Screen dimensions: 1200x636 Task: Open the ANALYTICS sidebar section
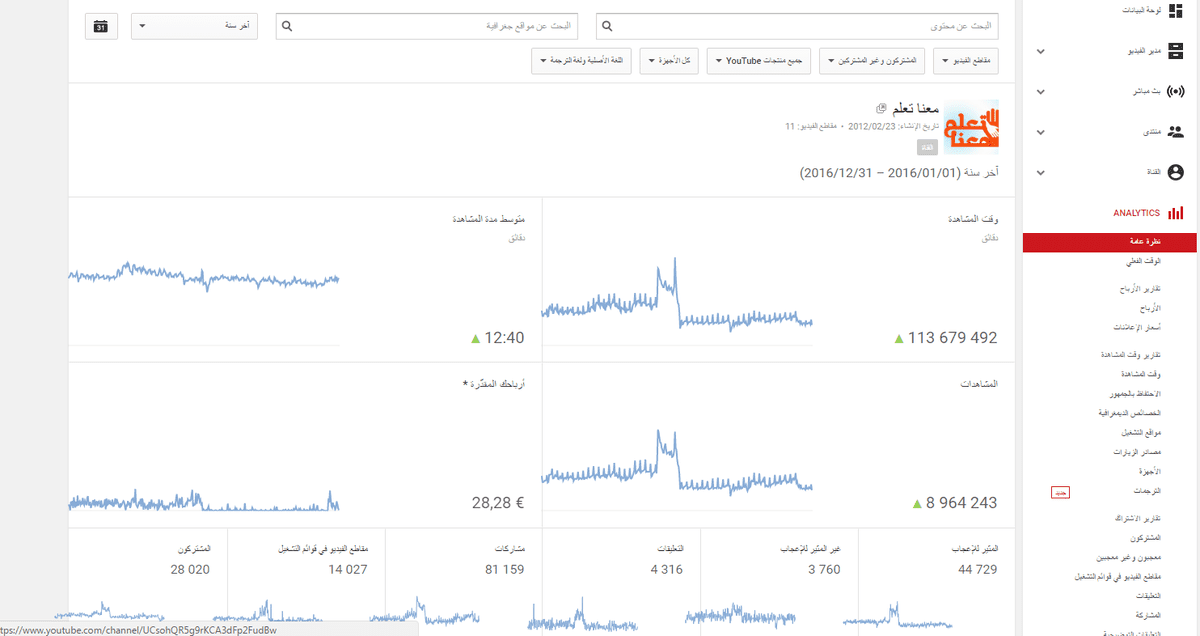pyautogui.click(x=1136, y=213)
